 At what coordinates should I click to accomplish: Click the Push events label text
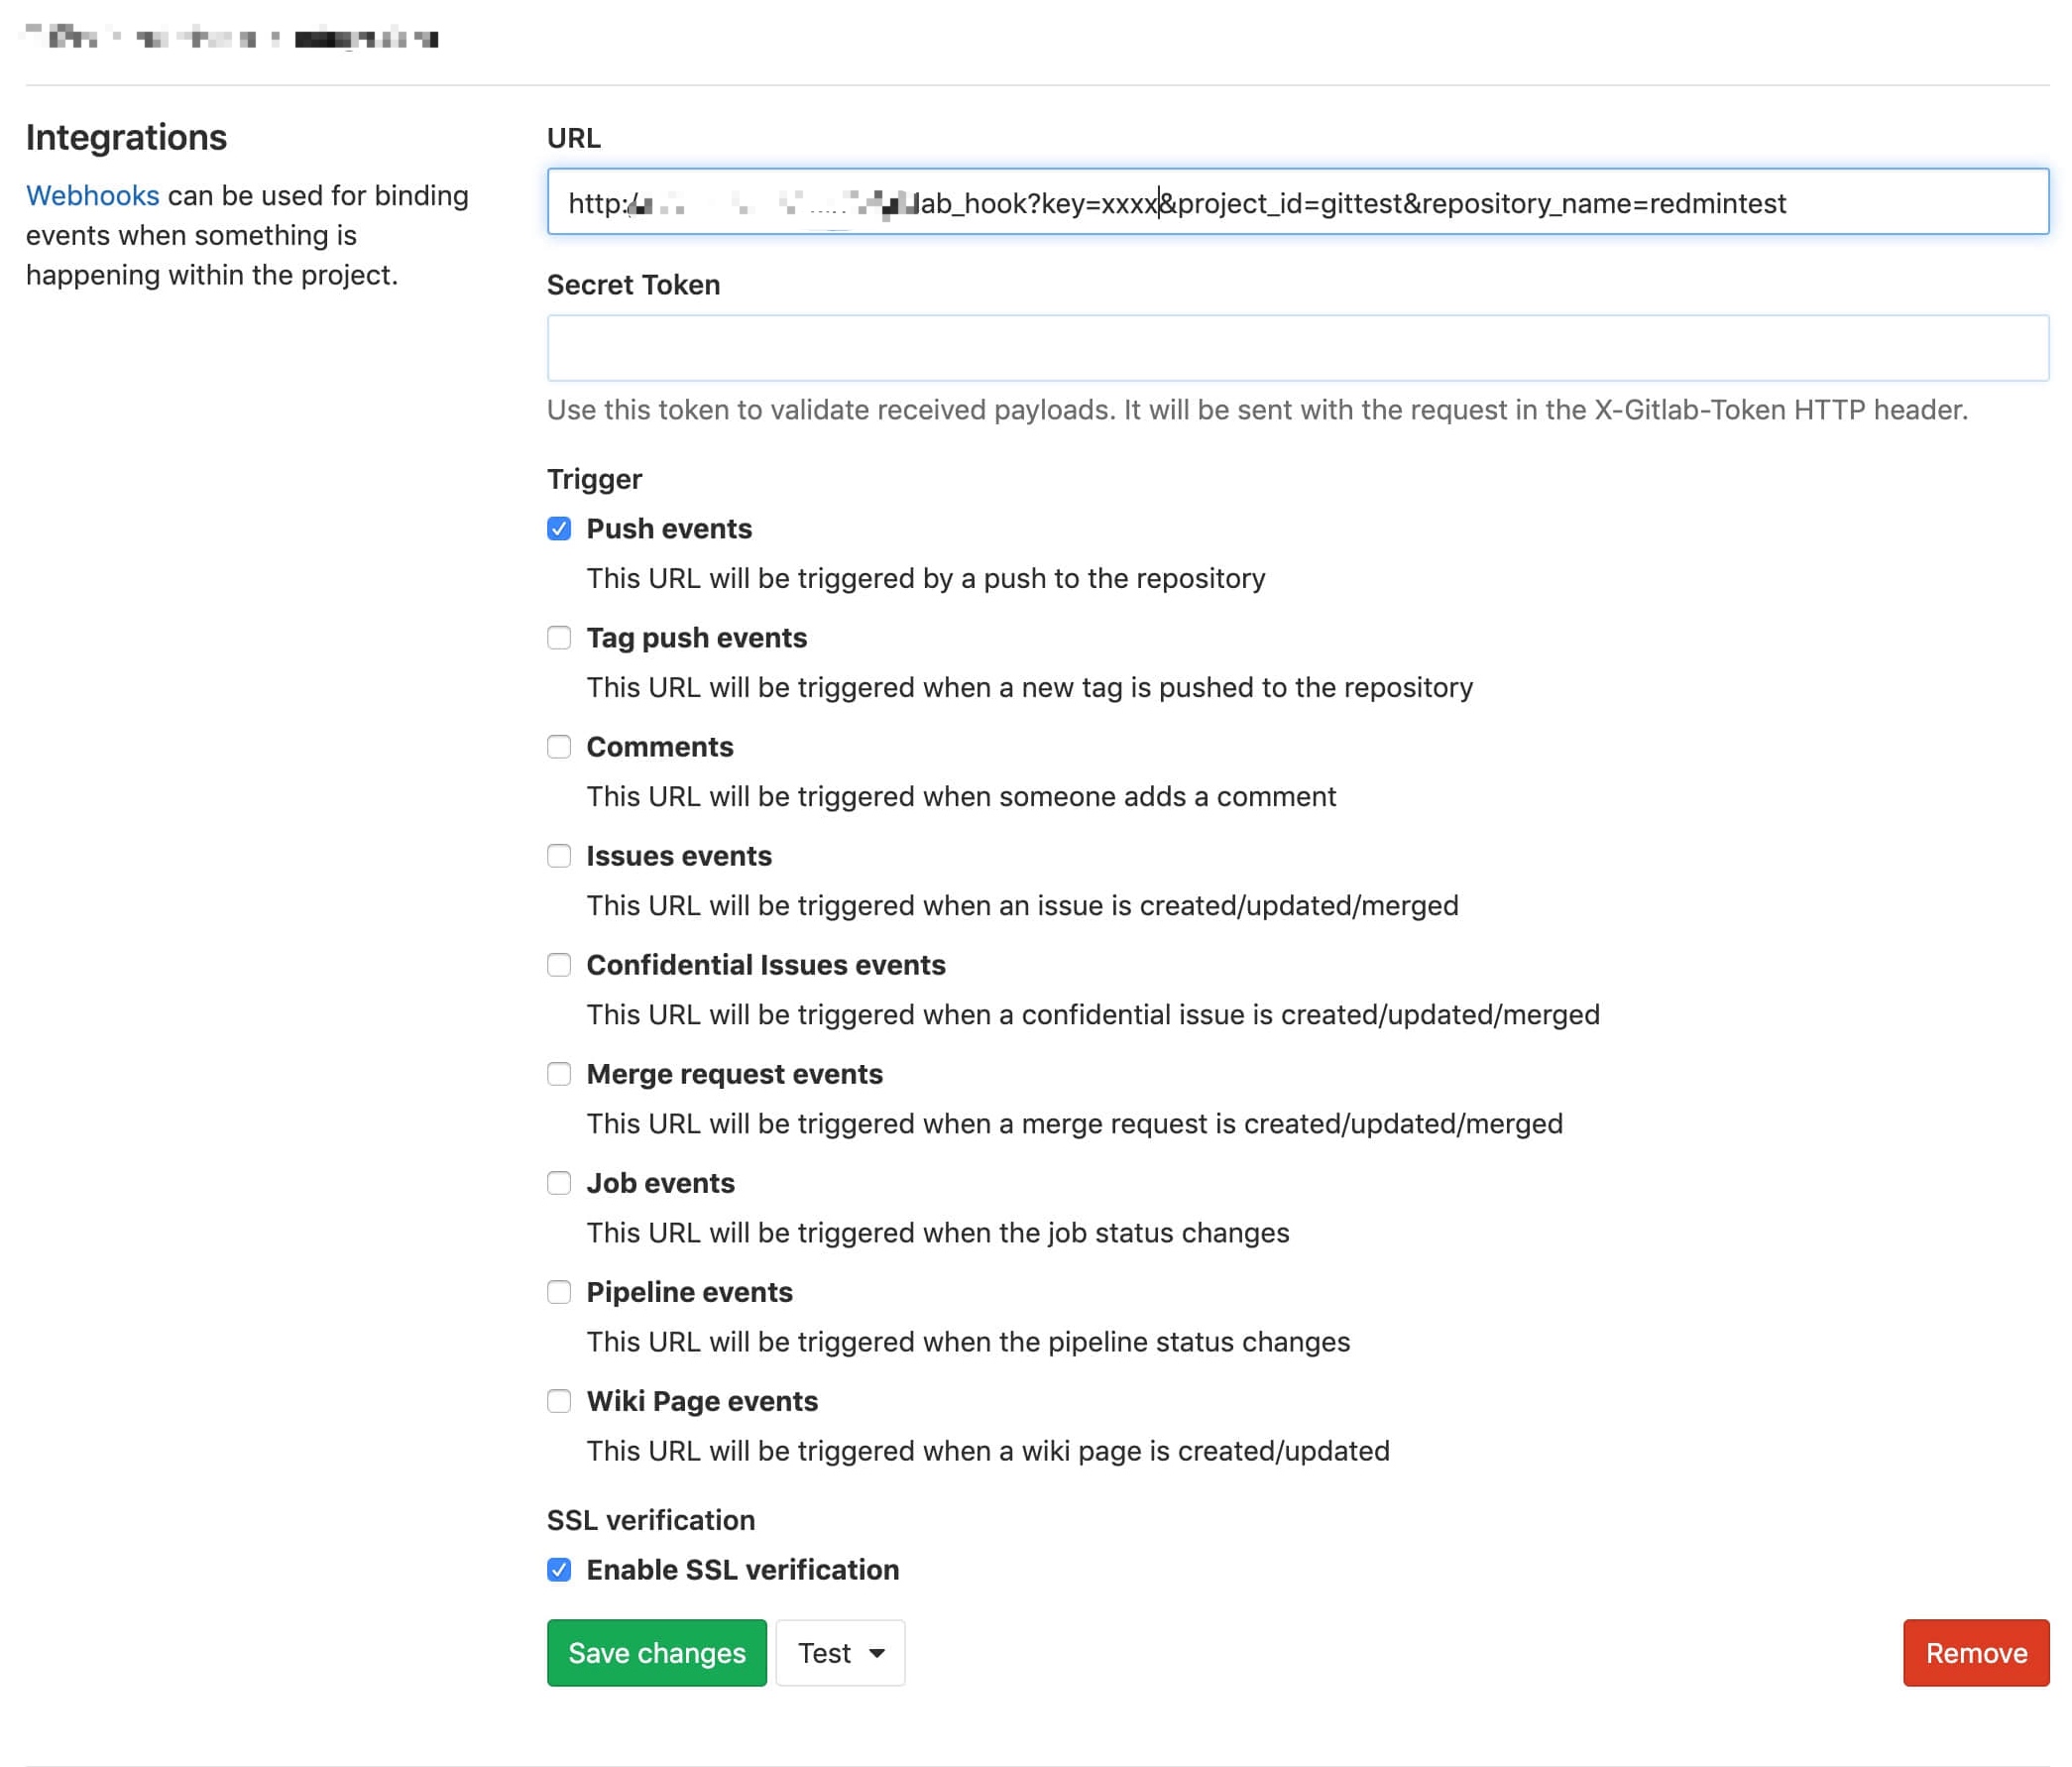coord(668,528)
